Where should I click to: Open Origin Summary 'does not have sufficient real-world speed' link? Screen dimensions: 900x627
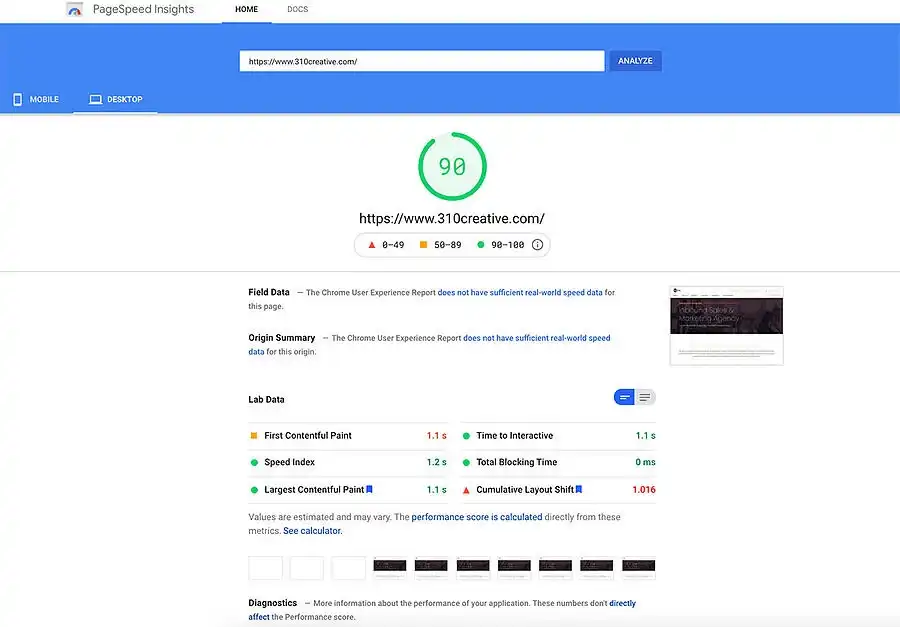pos(537,338)
